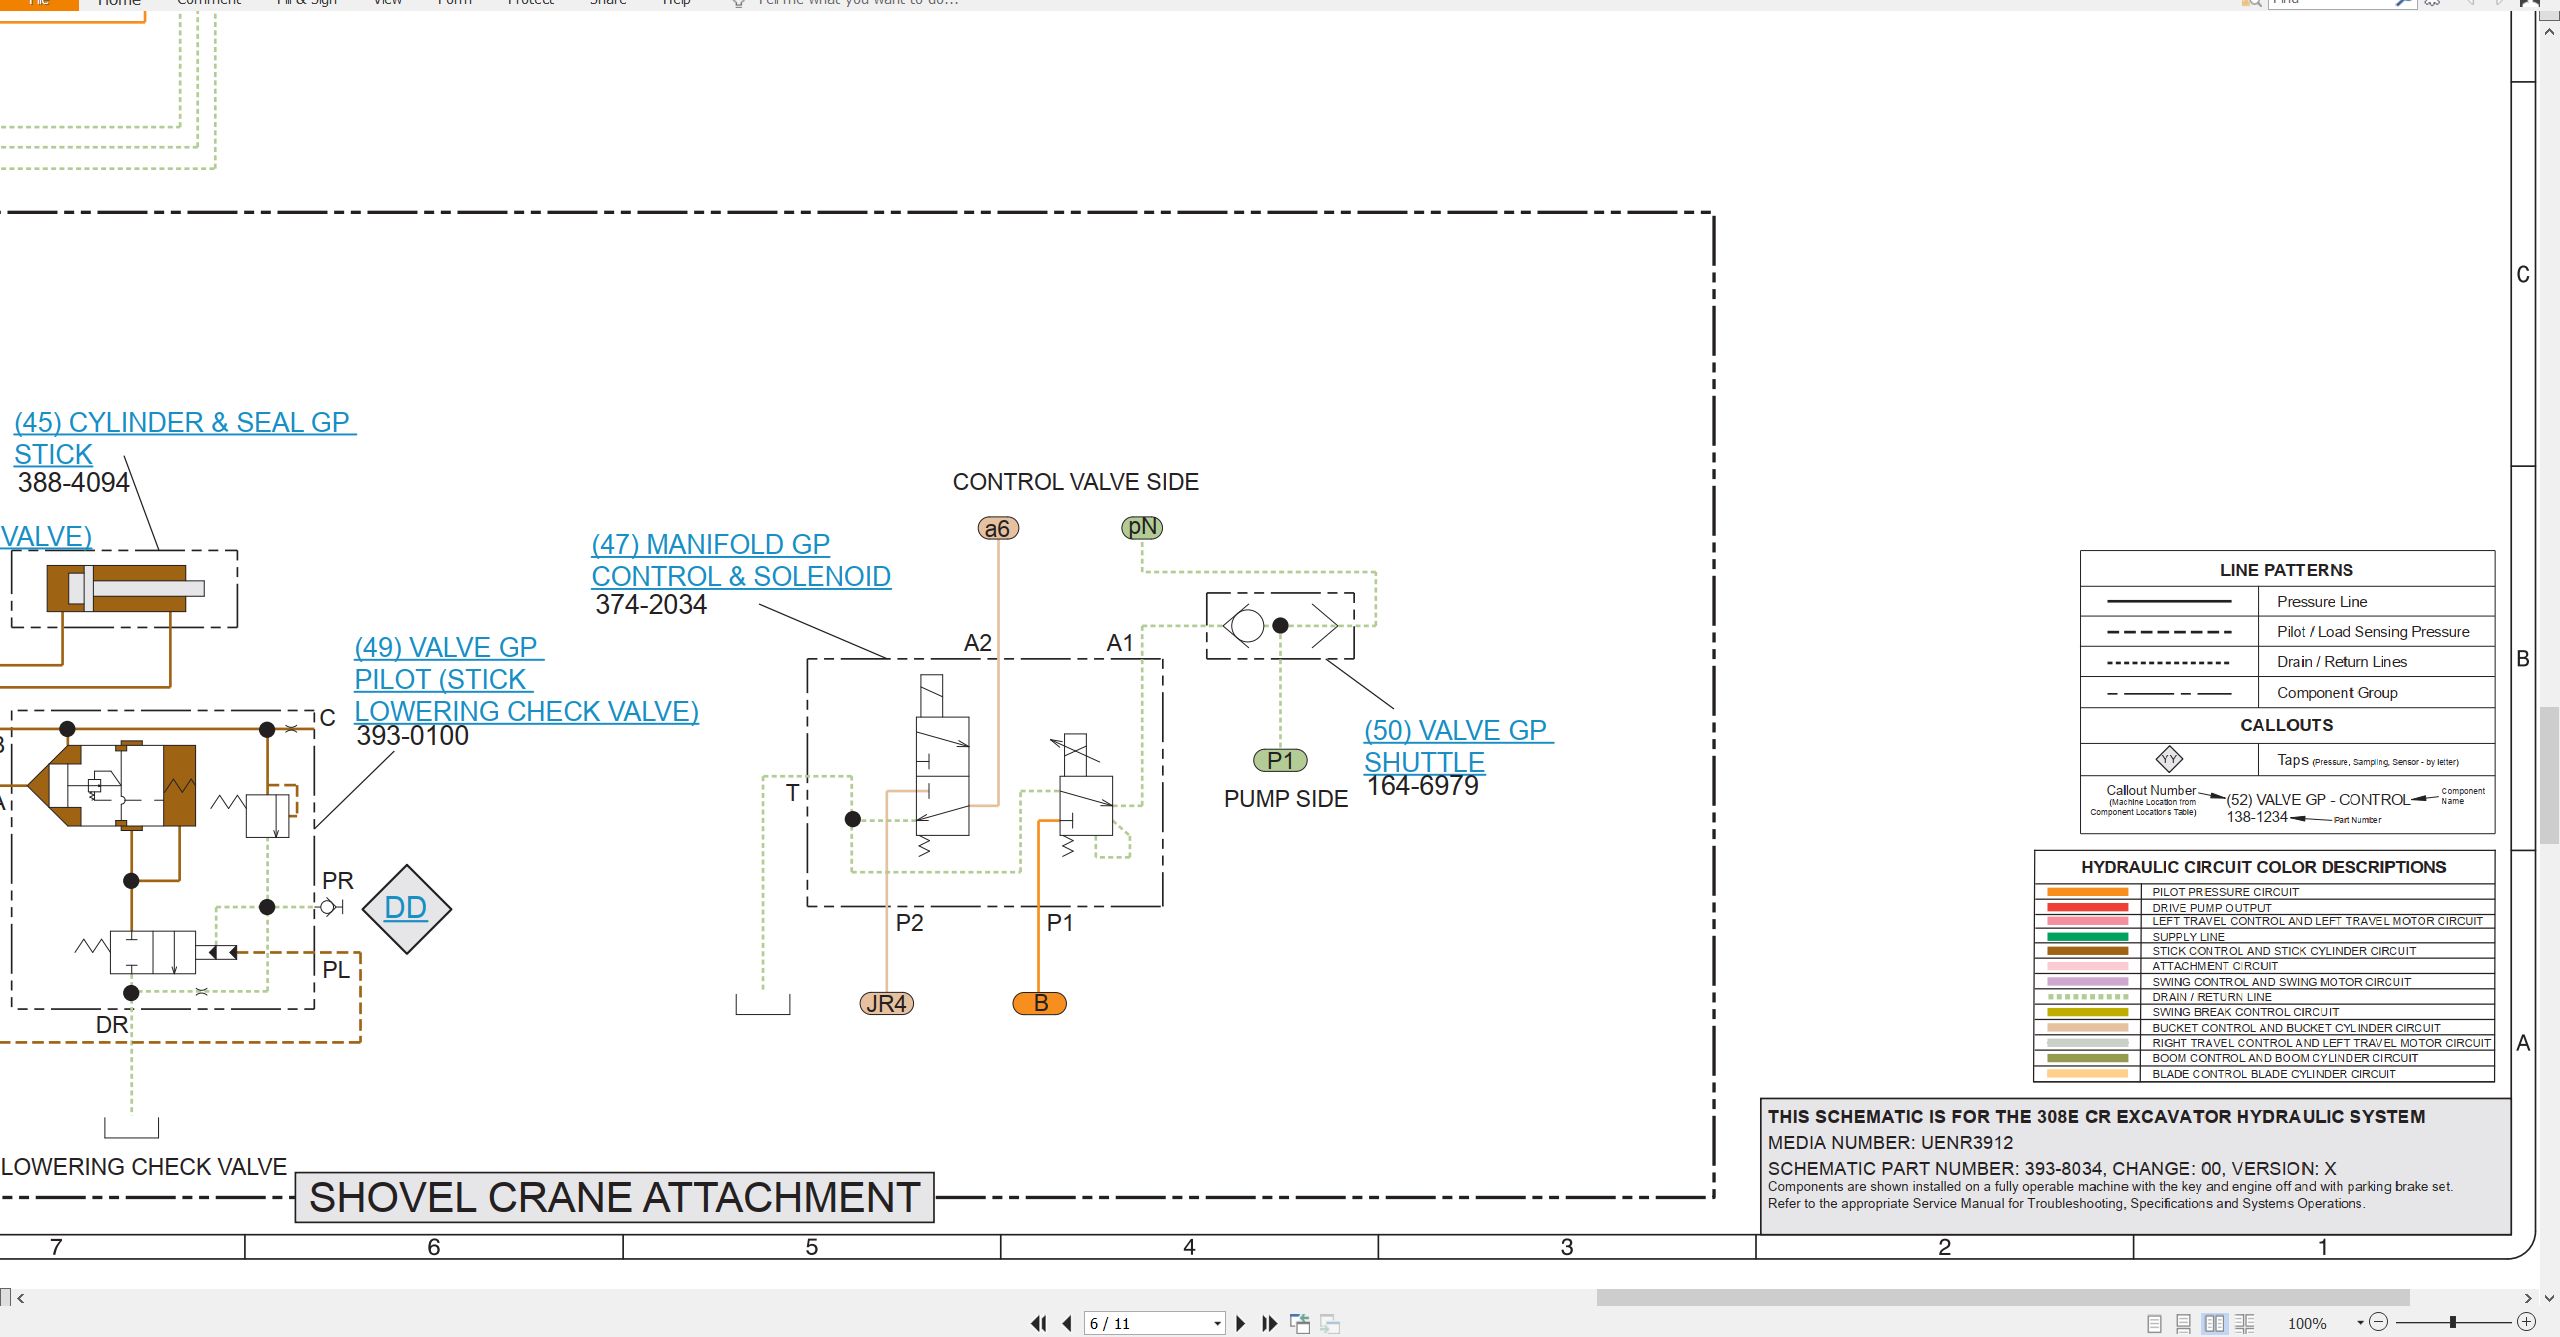Click the pN port marker

tap(1142, 527)
